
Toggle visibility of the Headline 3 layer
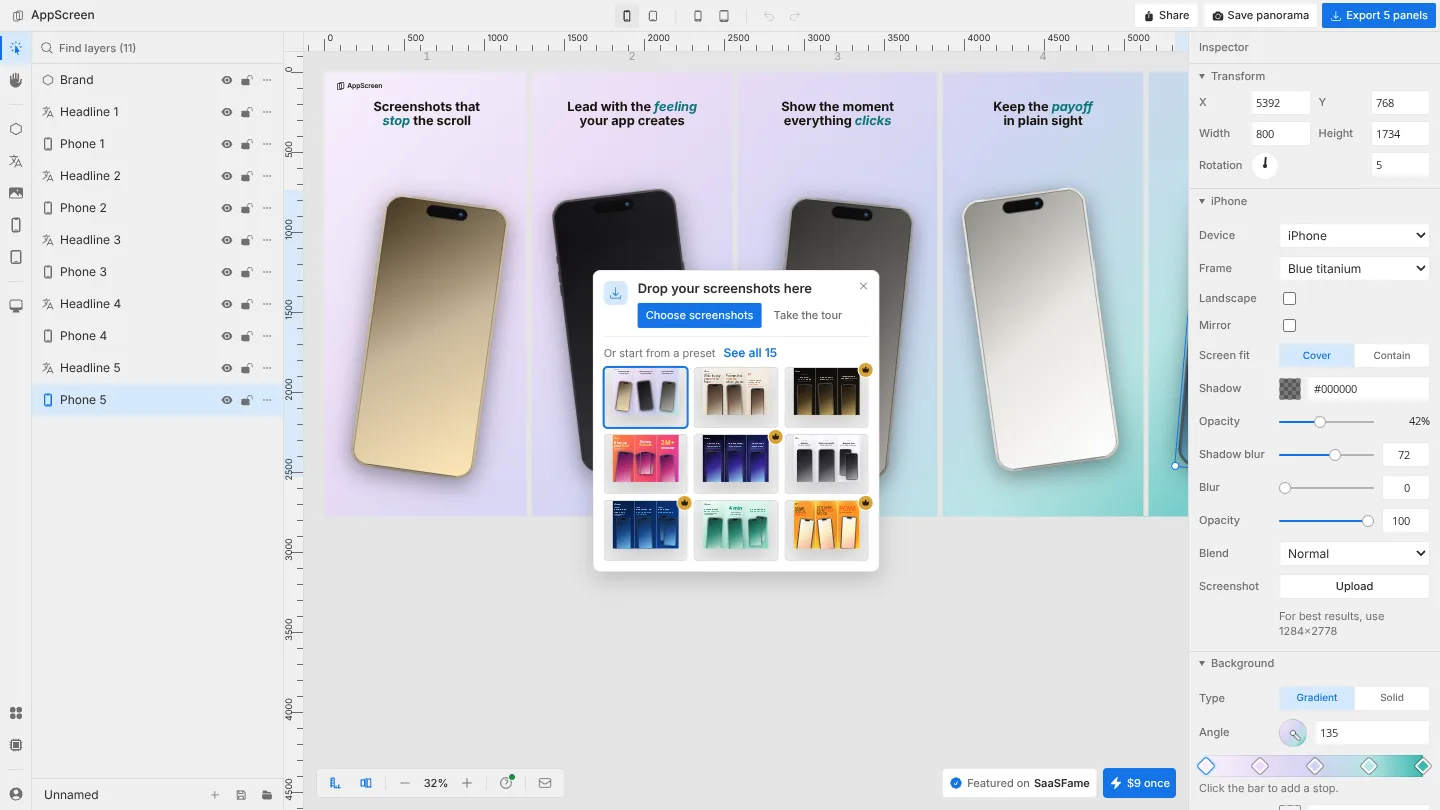(227, 240)
